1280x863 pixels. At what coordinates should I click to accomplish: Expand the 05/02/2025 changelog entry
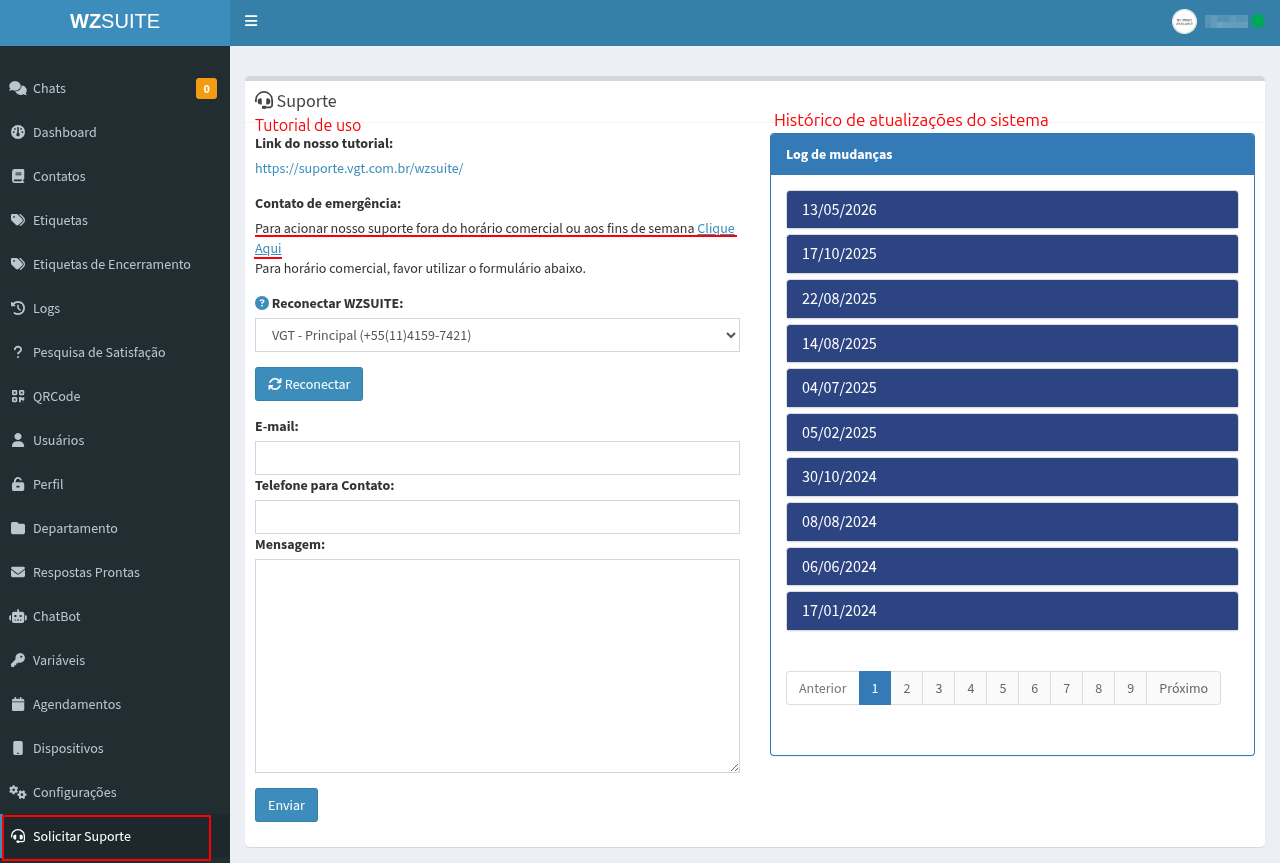point(1012,433)
